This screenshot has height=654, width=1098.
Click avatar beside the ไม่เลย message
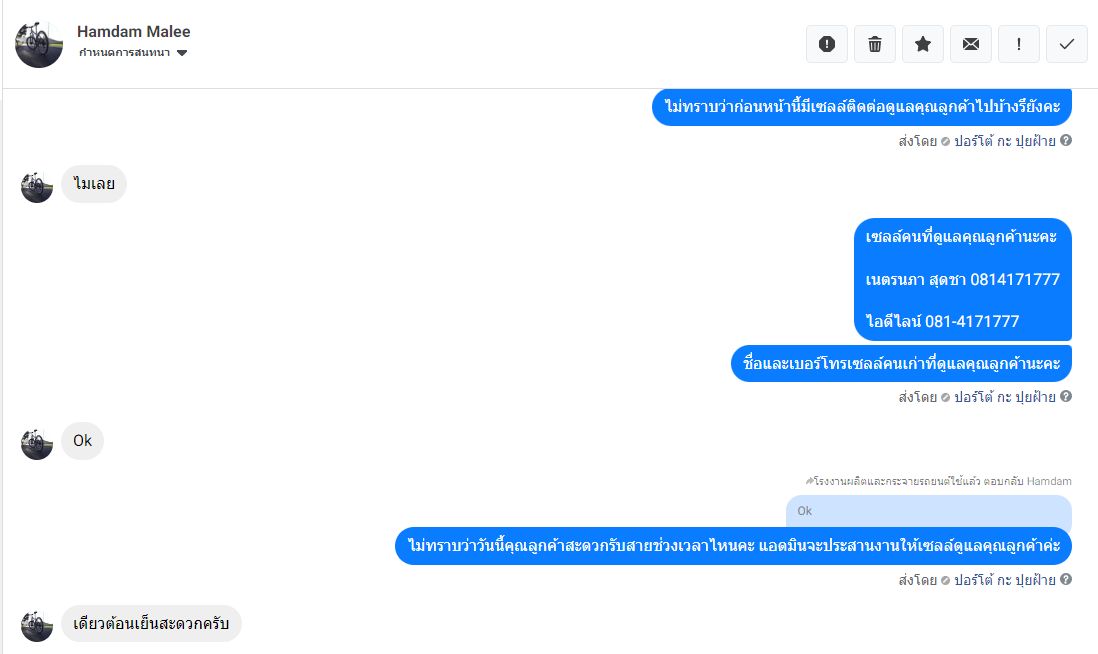click(x=37, y=186)
